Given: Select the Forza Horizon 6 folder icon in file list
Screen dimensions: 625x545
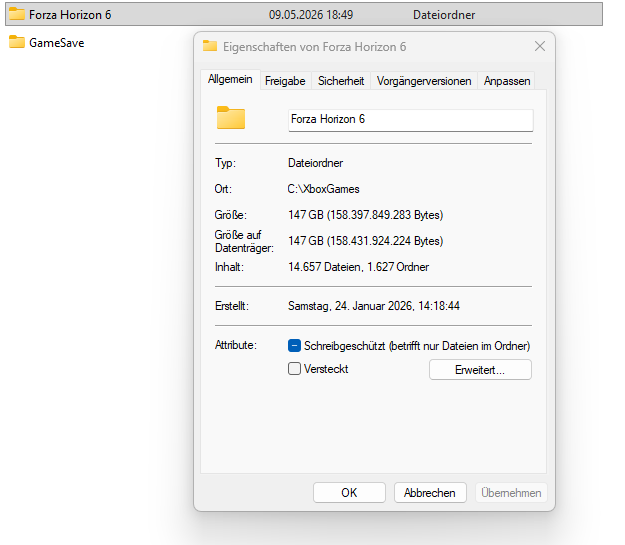Looking at the screenshot, I should (x=17, y=14).
